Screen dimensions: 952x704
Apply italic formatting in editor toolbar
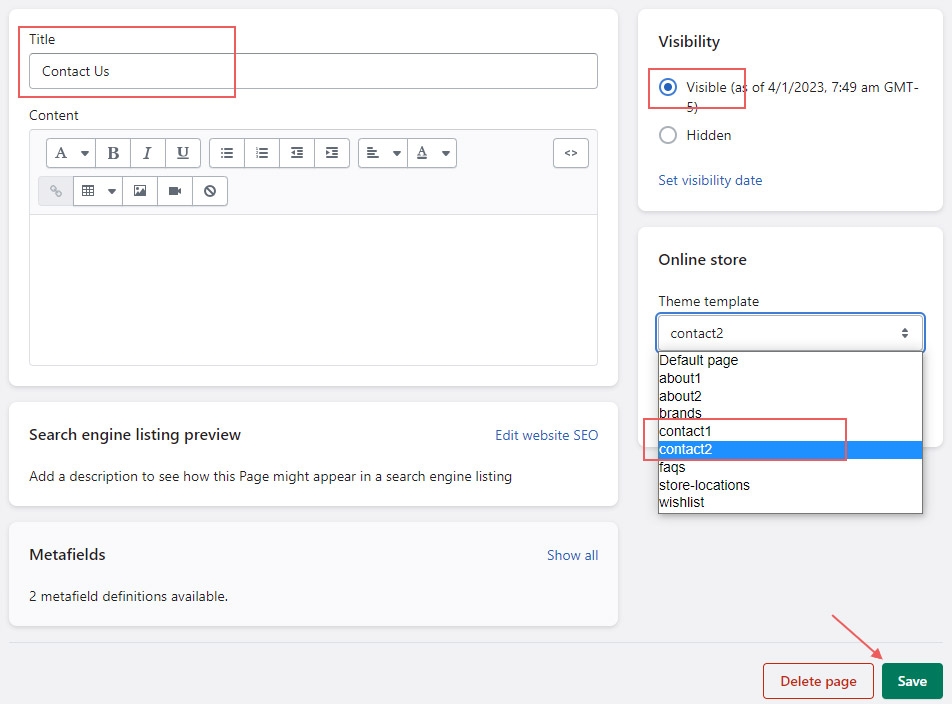[147, 153]
